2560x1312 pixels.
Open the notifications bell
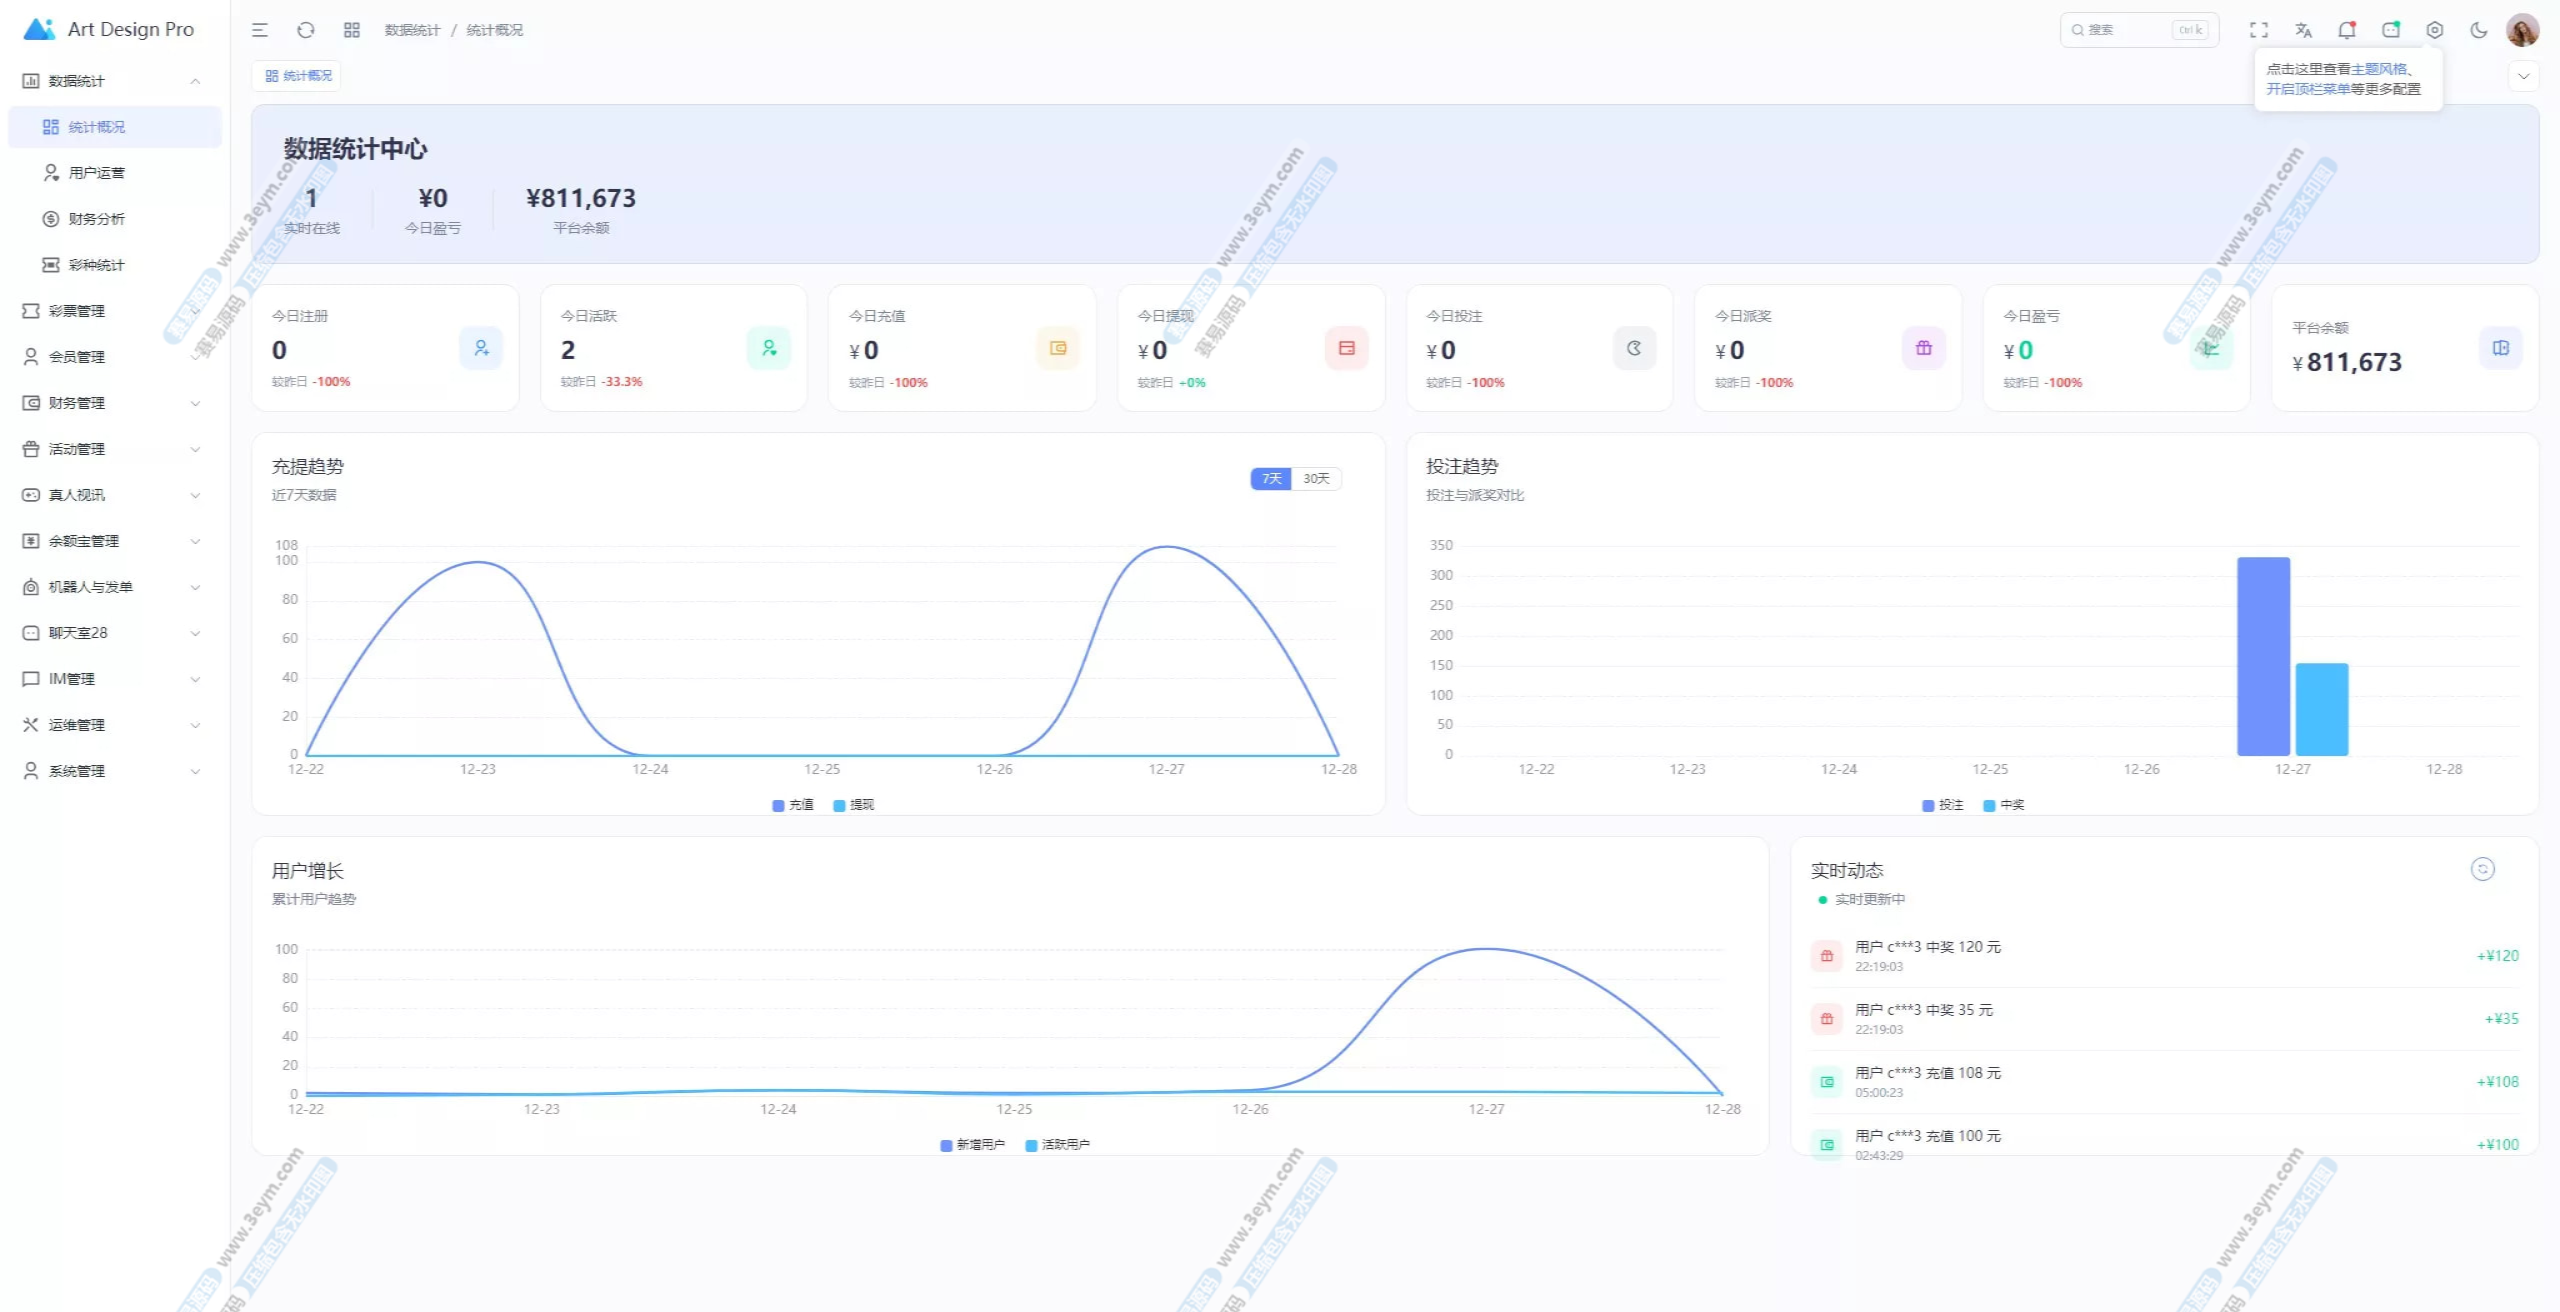[x=2347, y=30]
